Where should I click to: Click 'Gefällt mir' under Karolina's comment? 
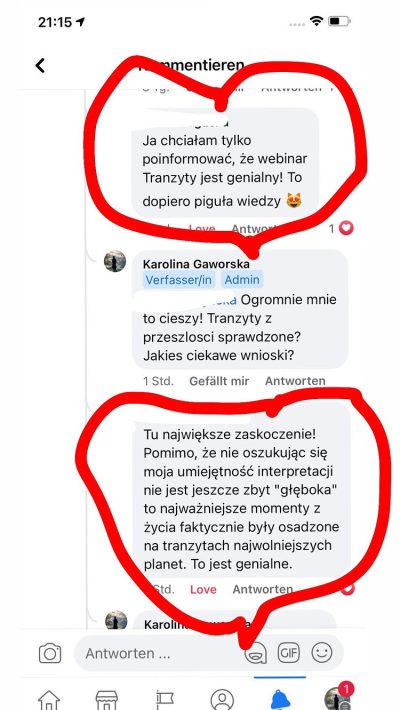coord(219,381)
